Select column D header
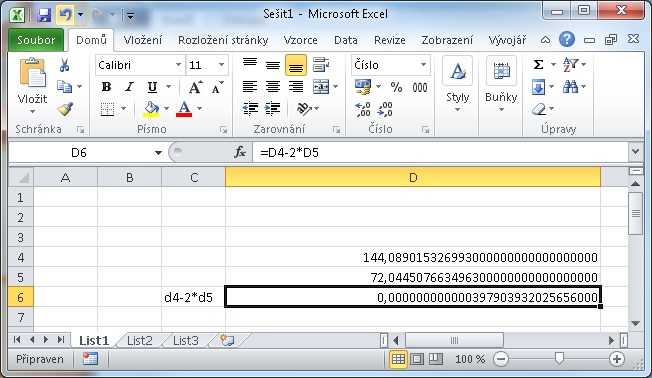Viewport: 652px width, 378px height. tap(413, 178)
